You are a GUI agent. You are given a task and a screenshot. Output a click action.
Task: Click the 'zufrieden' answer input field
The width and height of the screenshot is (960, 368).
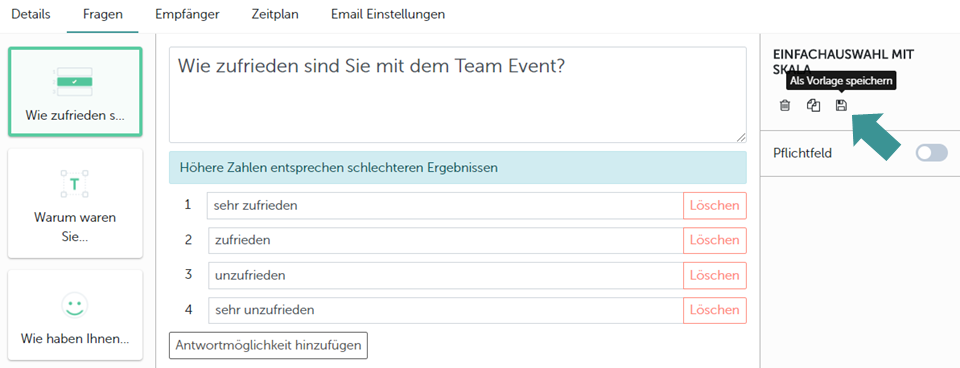[x=446, y=241]
